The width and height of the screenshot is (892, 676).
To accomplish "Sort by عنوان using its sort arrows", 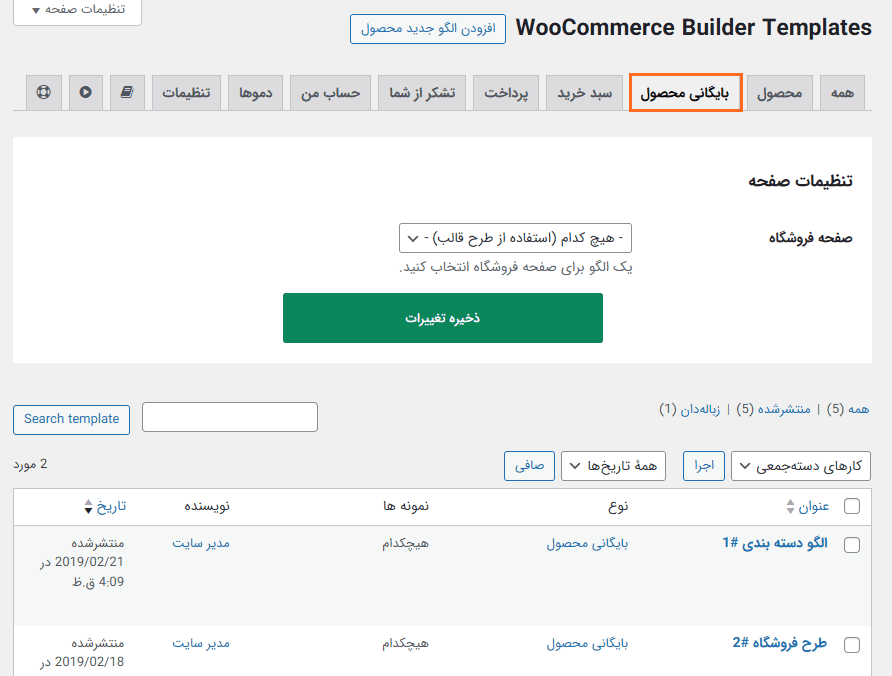I will tap(790, 506).
